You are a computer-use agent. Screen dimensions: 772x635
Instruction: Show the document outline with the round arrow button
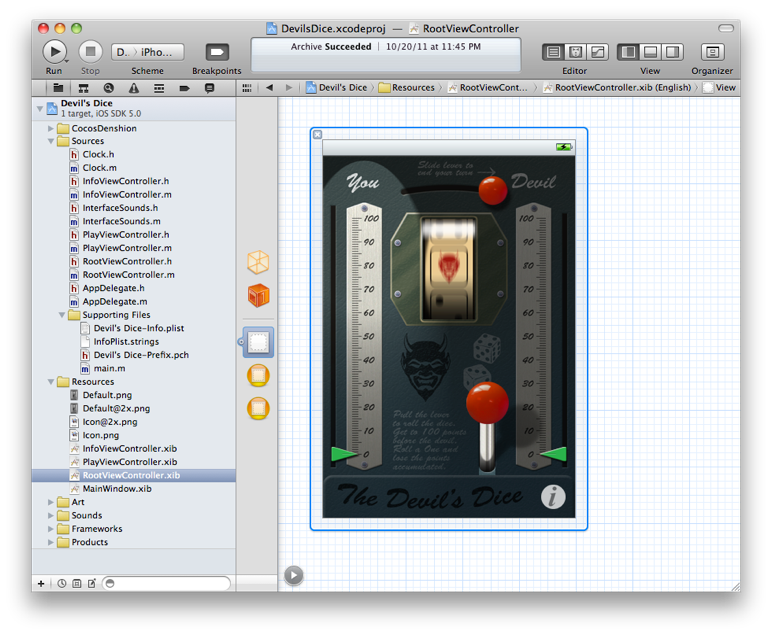293,574
